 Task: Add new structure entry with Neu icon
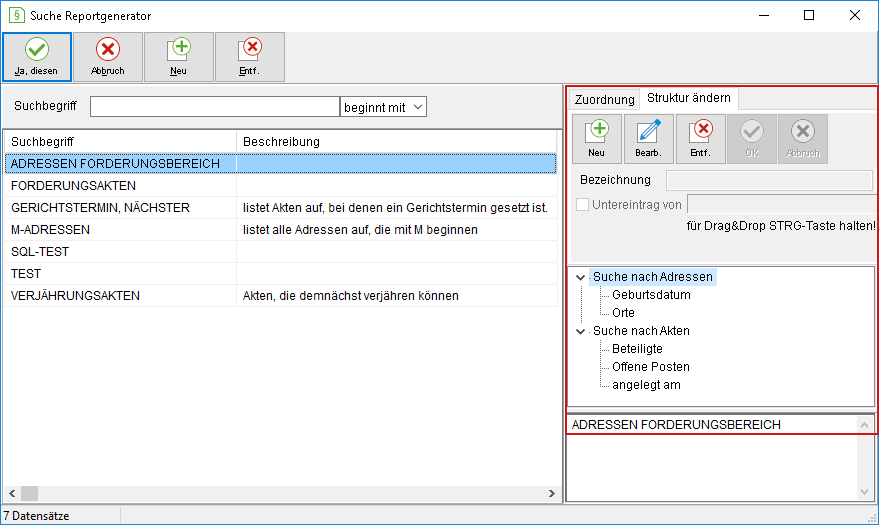[597, 139]
